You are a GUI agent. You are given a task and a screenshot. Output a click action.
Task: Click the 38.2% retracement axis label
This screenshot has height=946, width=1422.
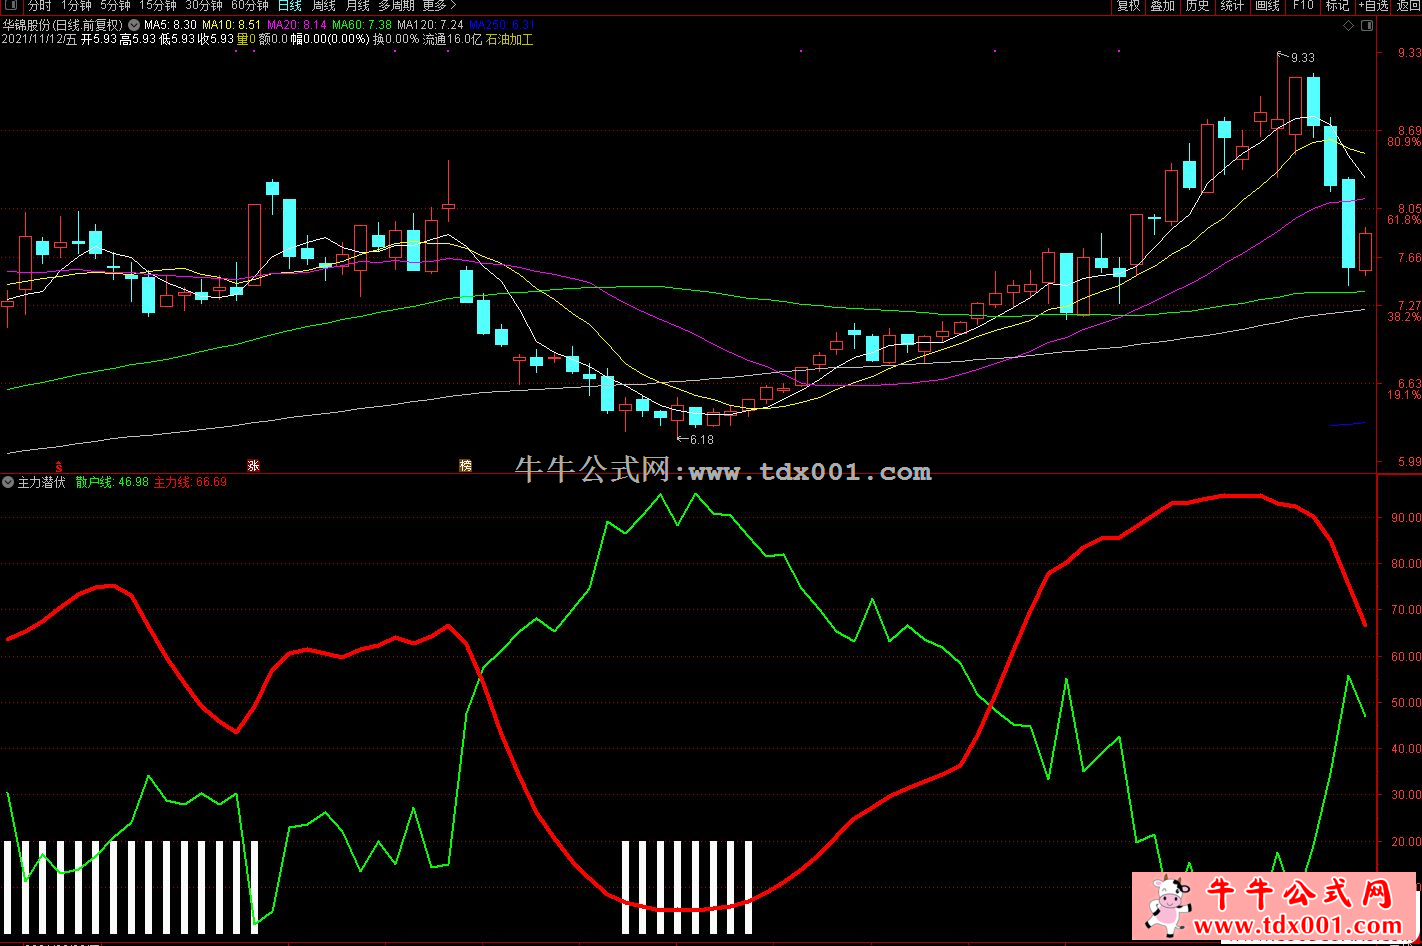[1404, 317]
